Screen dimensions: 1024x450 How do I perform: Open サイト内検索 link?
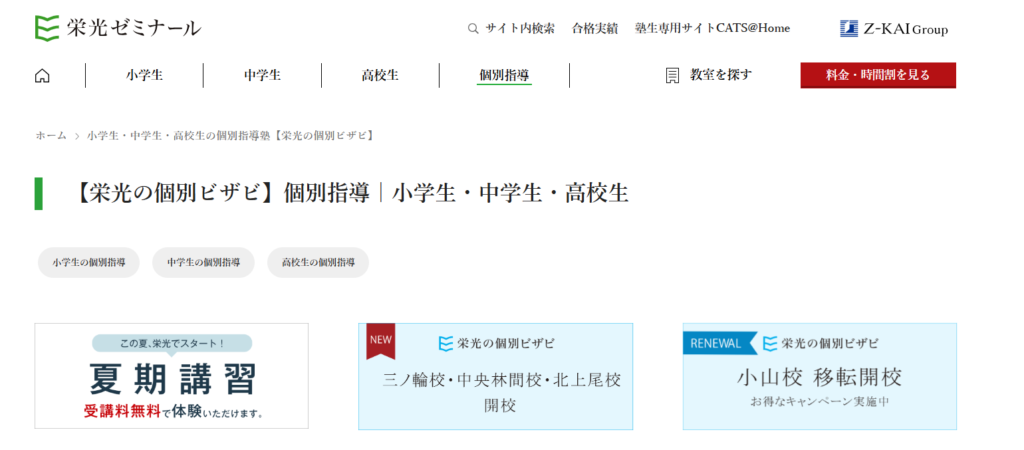tap(520, 29)
